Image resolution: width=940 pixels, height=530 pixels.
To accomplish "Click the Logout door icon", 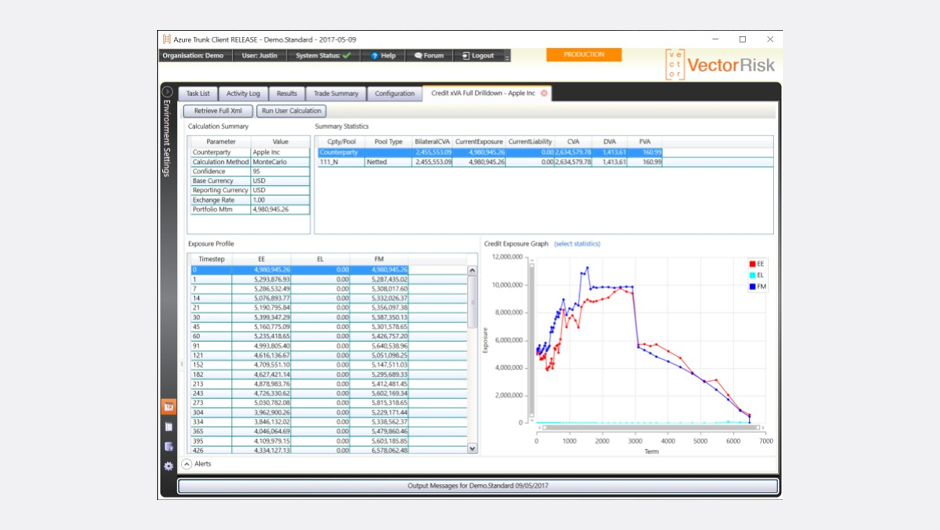I will (466, 56).
